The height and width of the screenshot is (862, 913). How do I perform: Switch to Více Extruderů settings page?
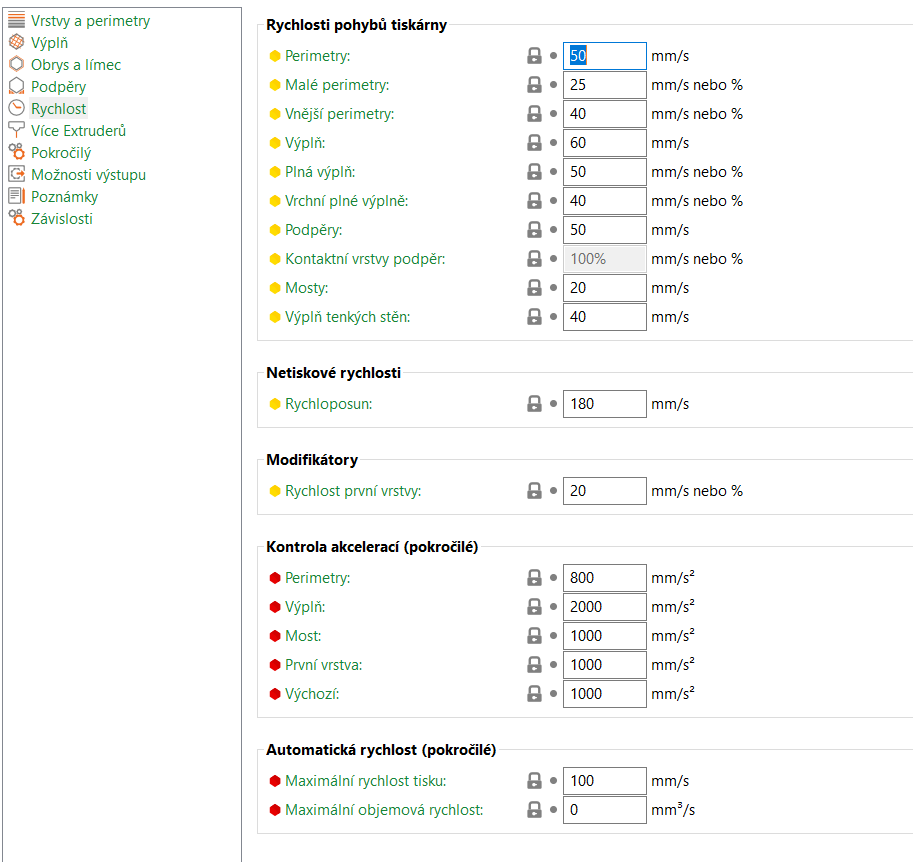point(78,130)
